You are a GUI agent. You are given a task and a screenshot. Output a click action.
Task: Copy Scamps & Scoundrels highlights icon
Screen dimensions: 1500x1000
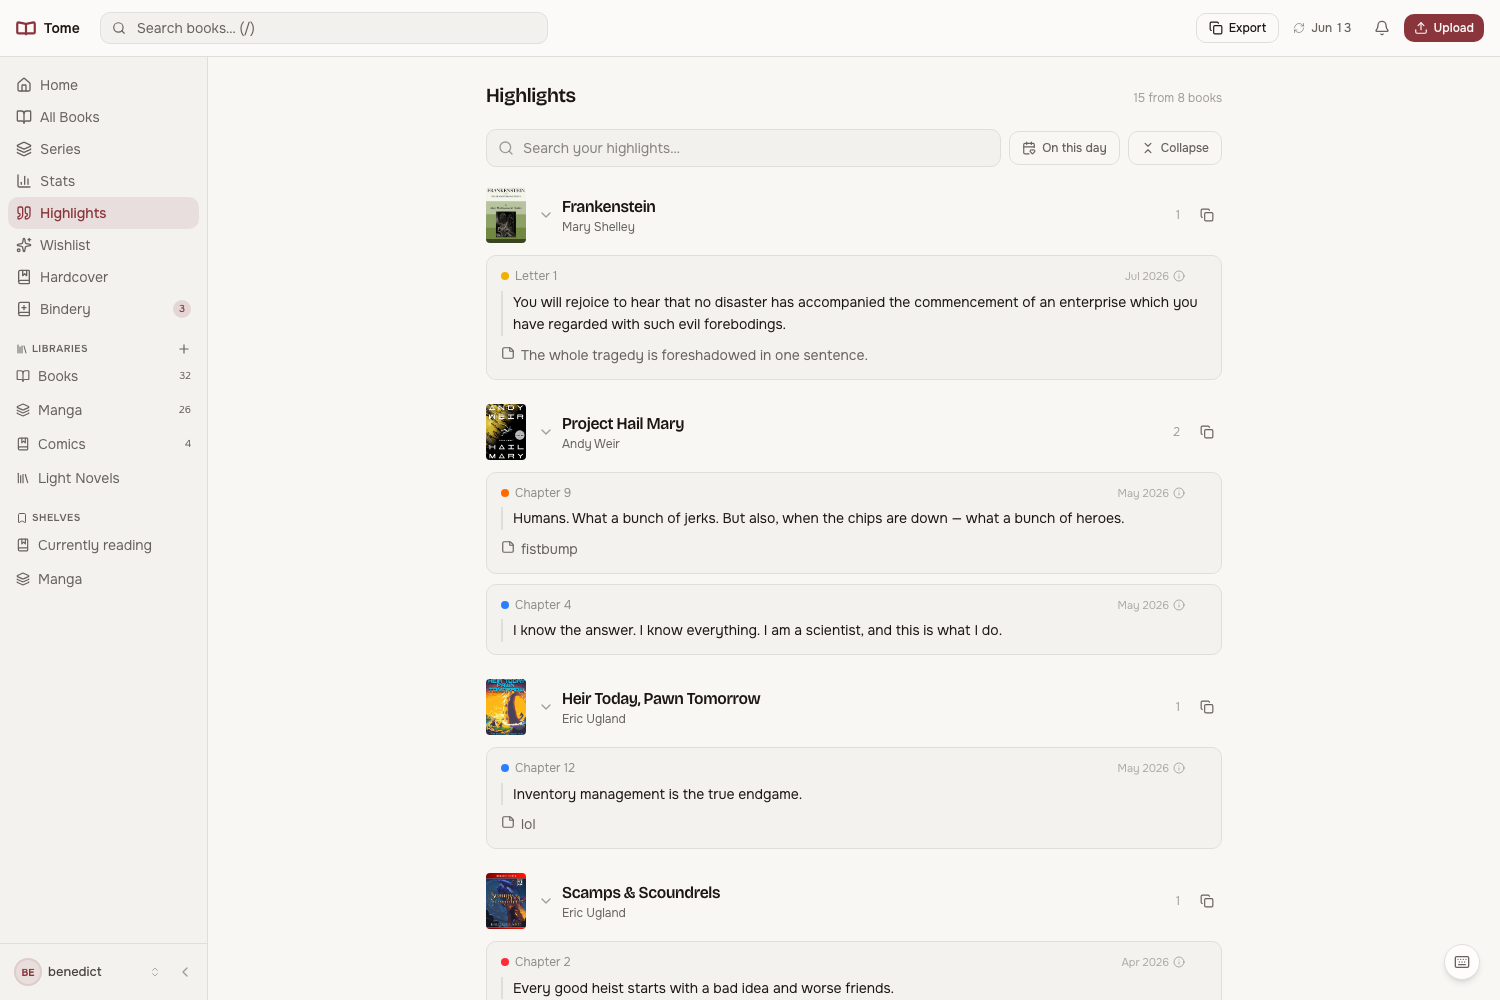(x=1207, y=901)
